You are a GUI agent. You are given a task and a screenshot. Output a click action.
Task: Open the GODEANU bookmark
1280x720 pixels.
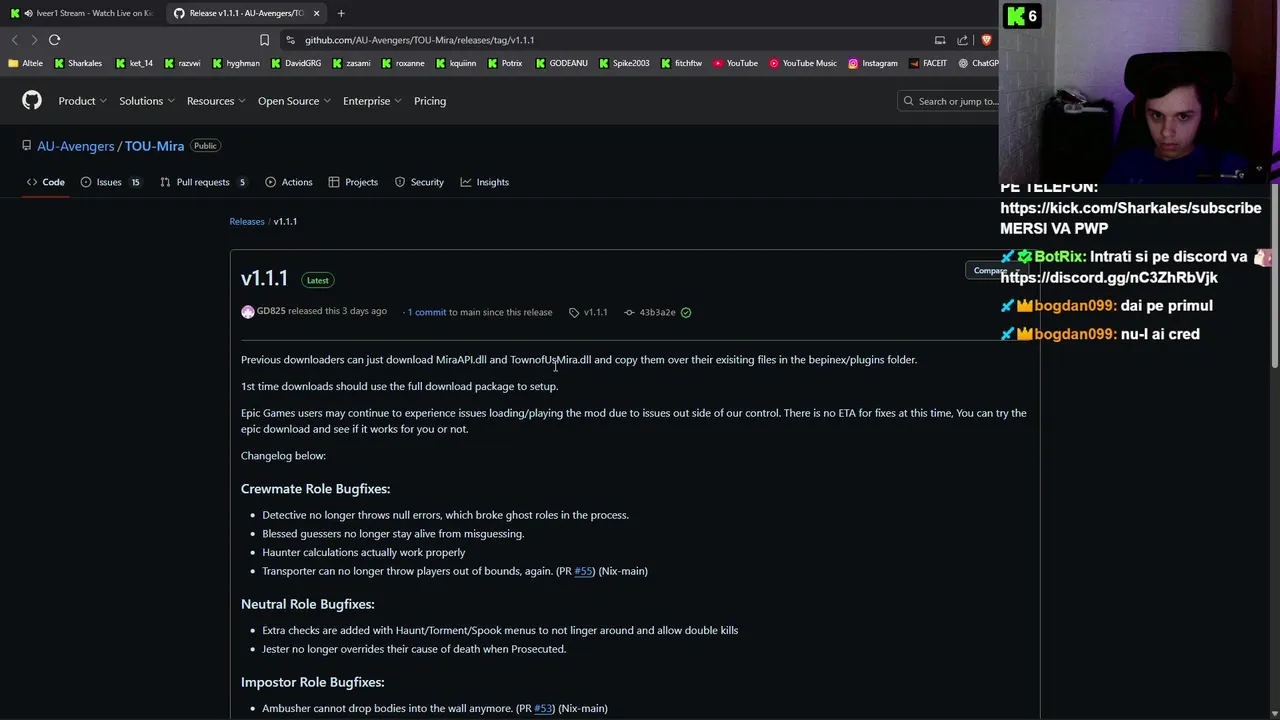tap(562, 63)
